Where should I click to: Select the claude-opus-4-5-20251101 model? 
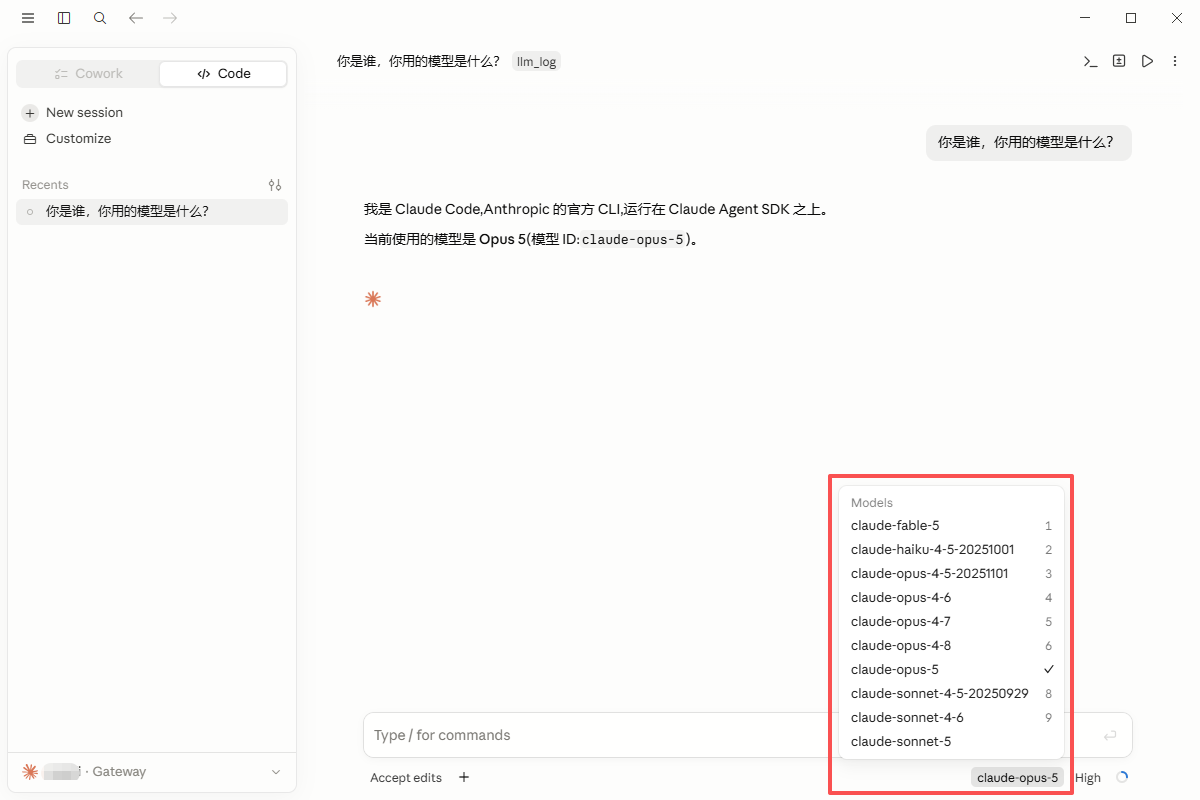[x=951, y=574]
